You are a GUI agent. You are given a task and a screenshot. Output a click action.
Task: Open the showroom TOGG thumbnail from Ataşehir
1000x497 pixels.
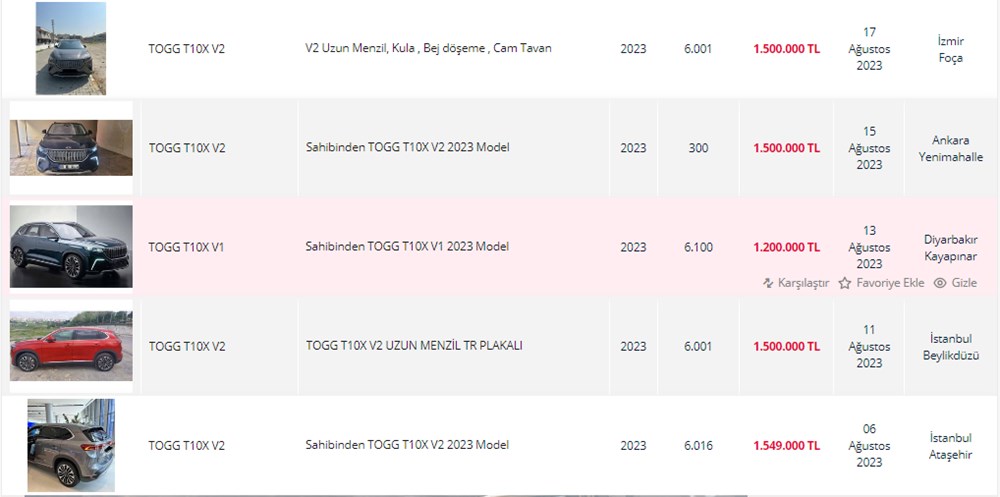pyautogui.click(x=71, y=445)
